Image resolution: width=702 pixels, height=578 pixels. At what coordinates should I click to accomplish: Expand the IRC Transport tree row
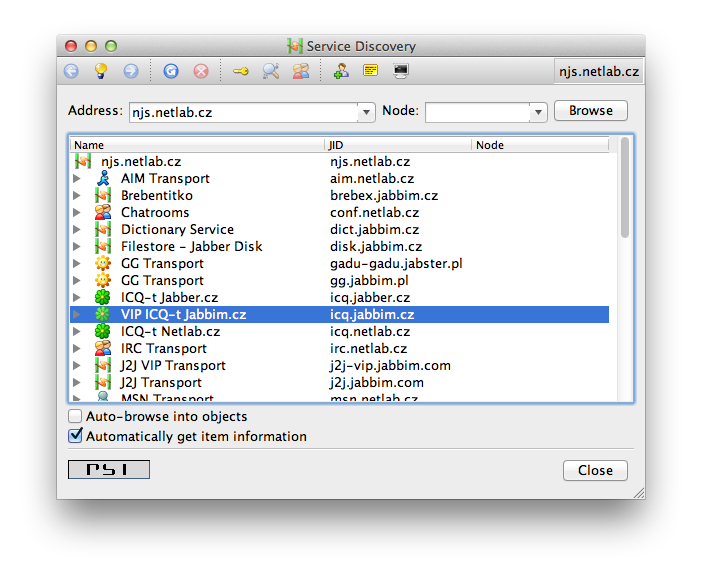tap(77, 348)
